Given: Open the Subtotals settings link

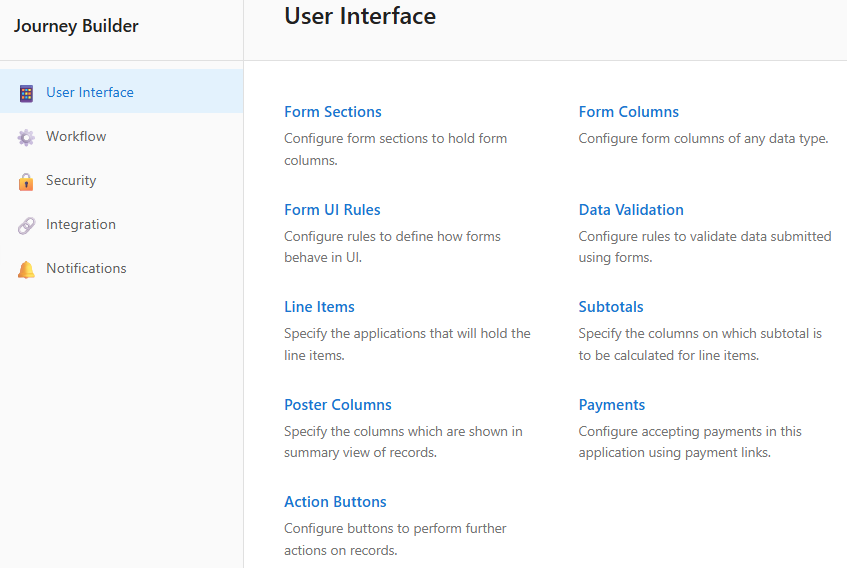Looking at the screenshot, I should pyautogui.click(x=611, y=307).
